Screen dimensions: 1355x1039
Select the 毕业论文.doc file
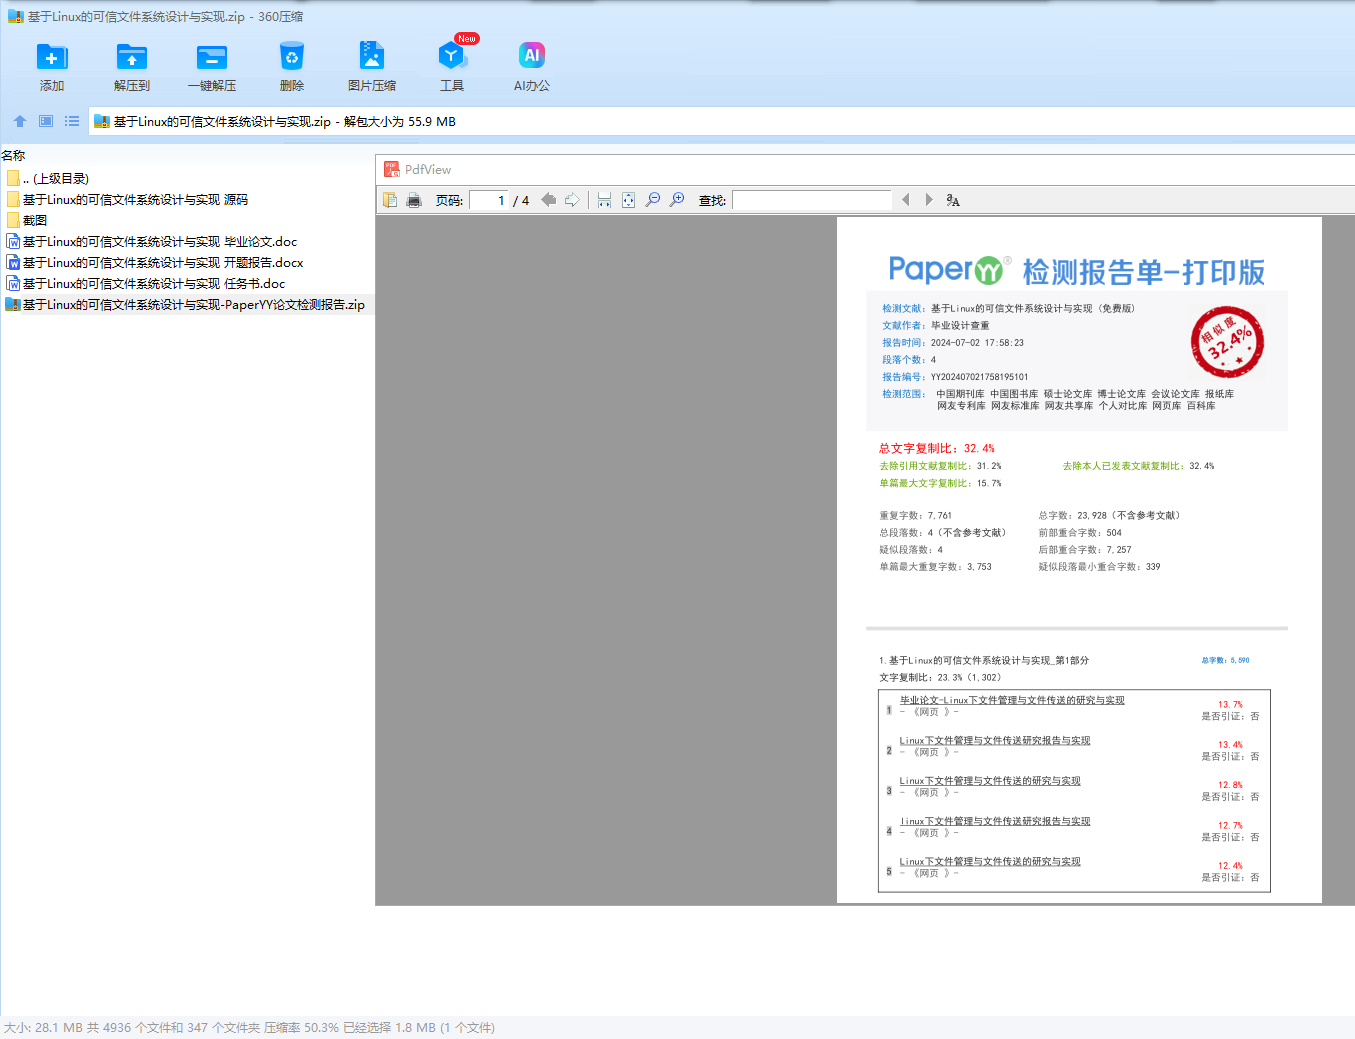[x=152, y=241]
